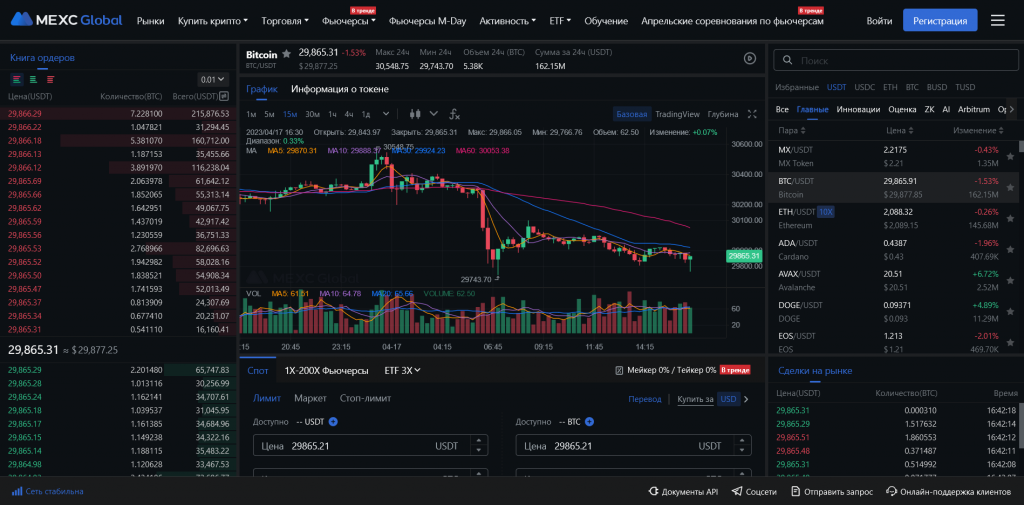Add Bitcoin to favorites with star icon
The image size is (1024, 505).
[287, 53]
